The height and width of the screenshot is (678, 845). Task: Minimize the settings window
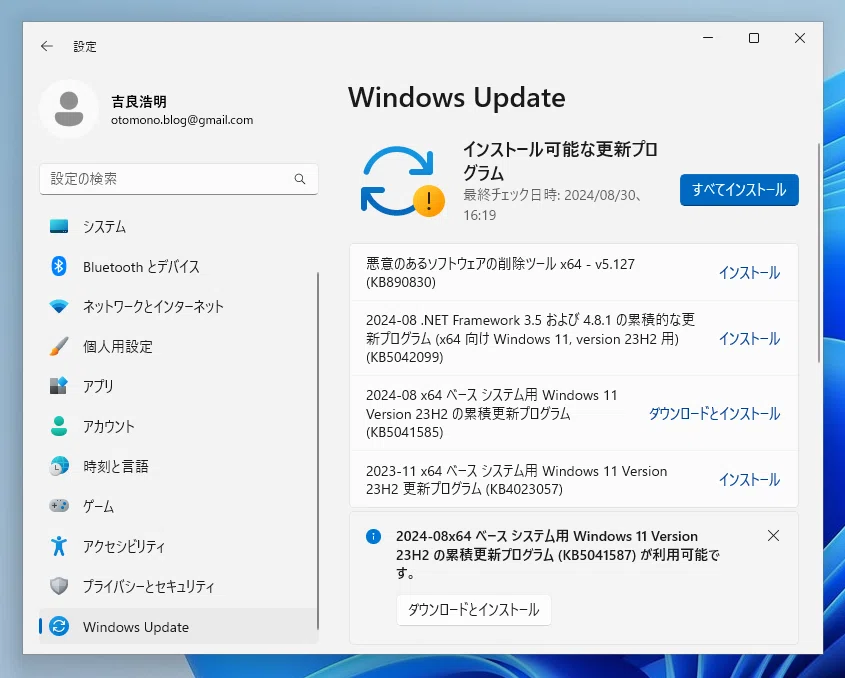point(708,38)
